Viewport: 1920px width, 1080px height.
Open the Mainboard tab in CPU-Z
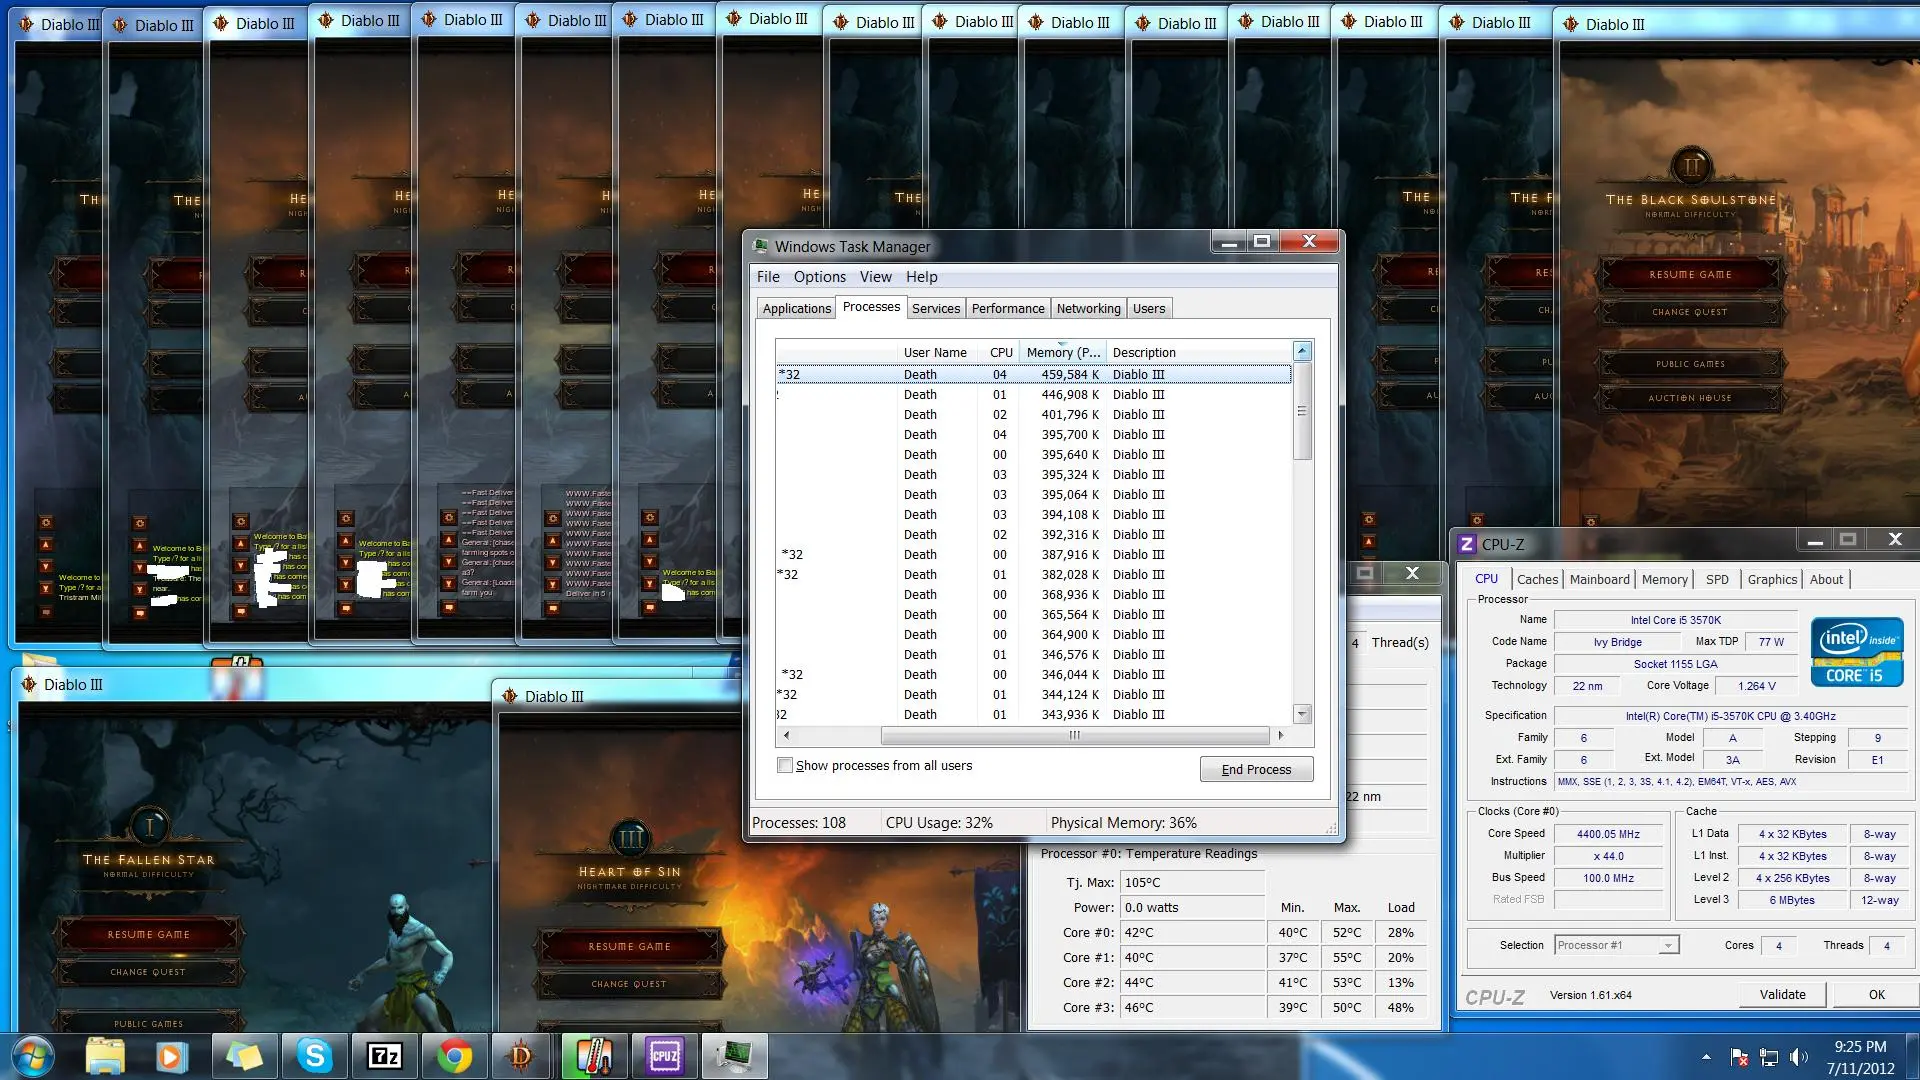point(1598,579)
